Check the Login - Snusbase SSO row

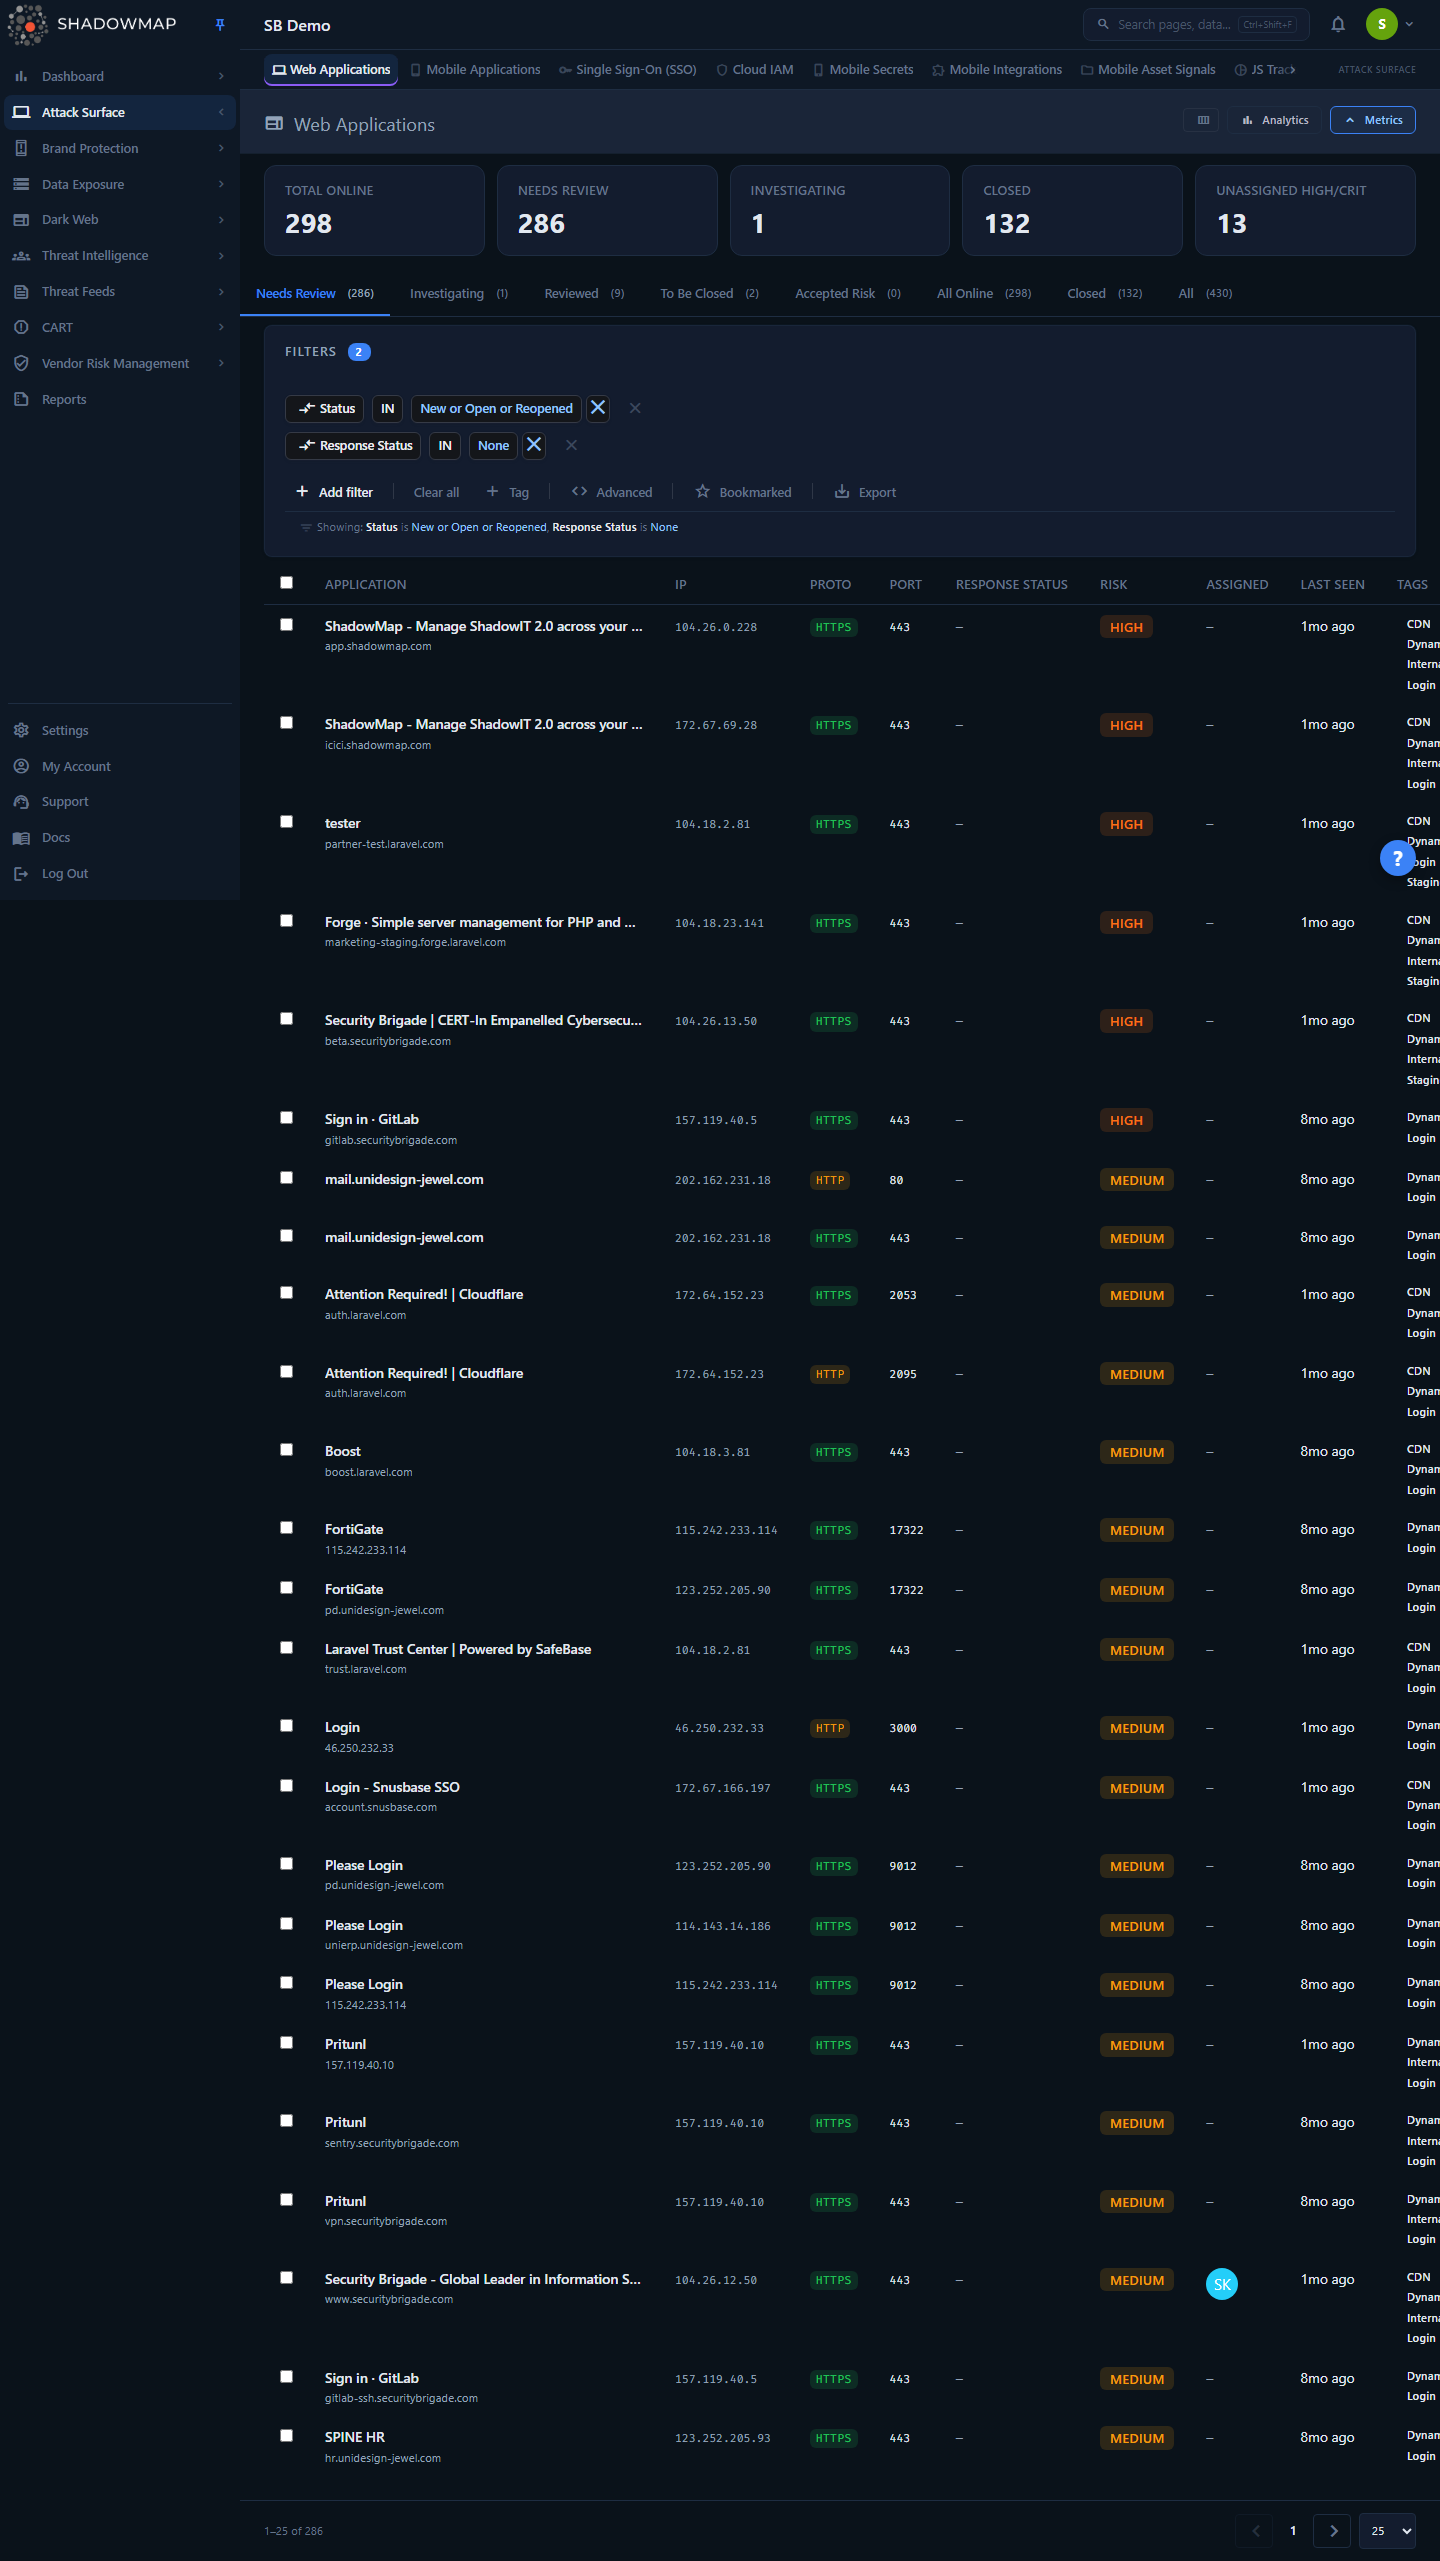coord(287,1786)
